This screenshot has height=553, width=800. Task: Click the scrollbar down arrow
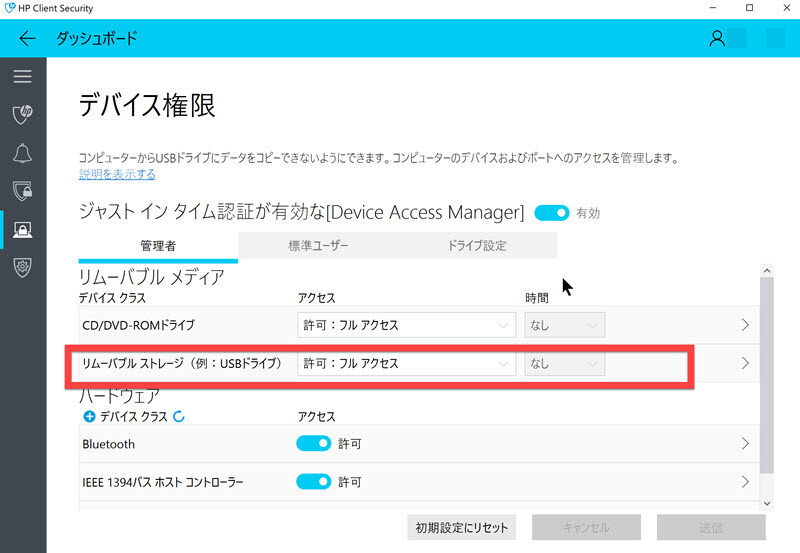[767, 503]
